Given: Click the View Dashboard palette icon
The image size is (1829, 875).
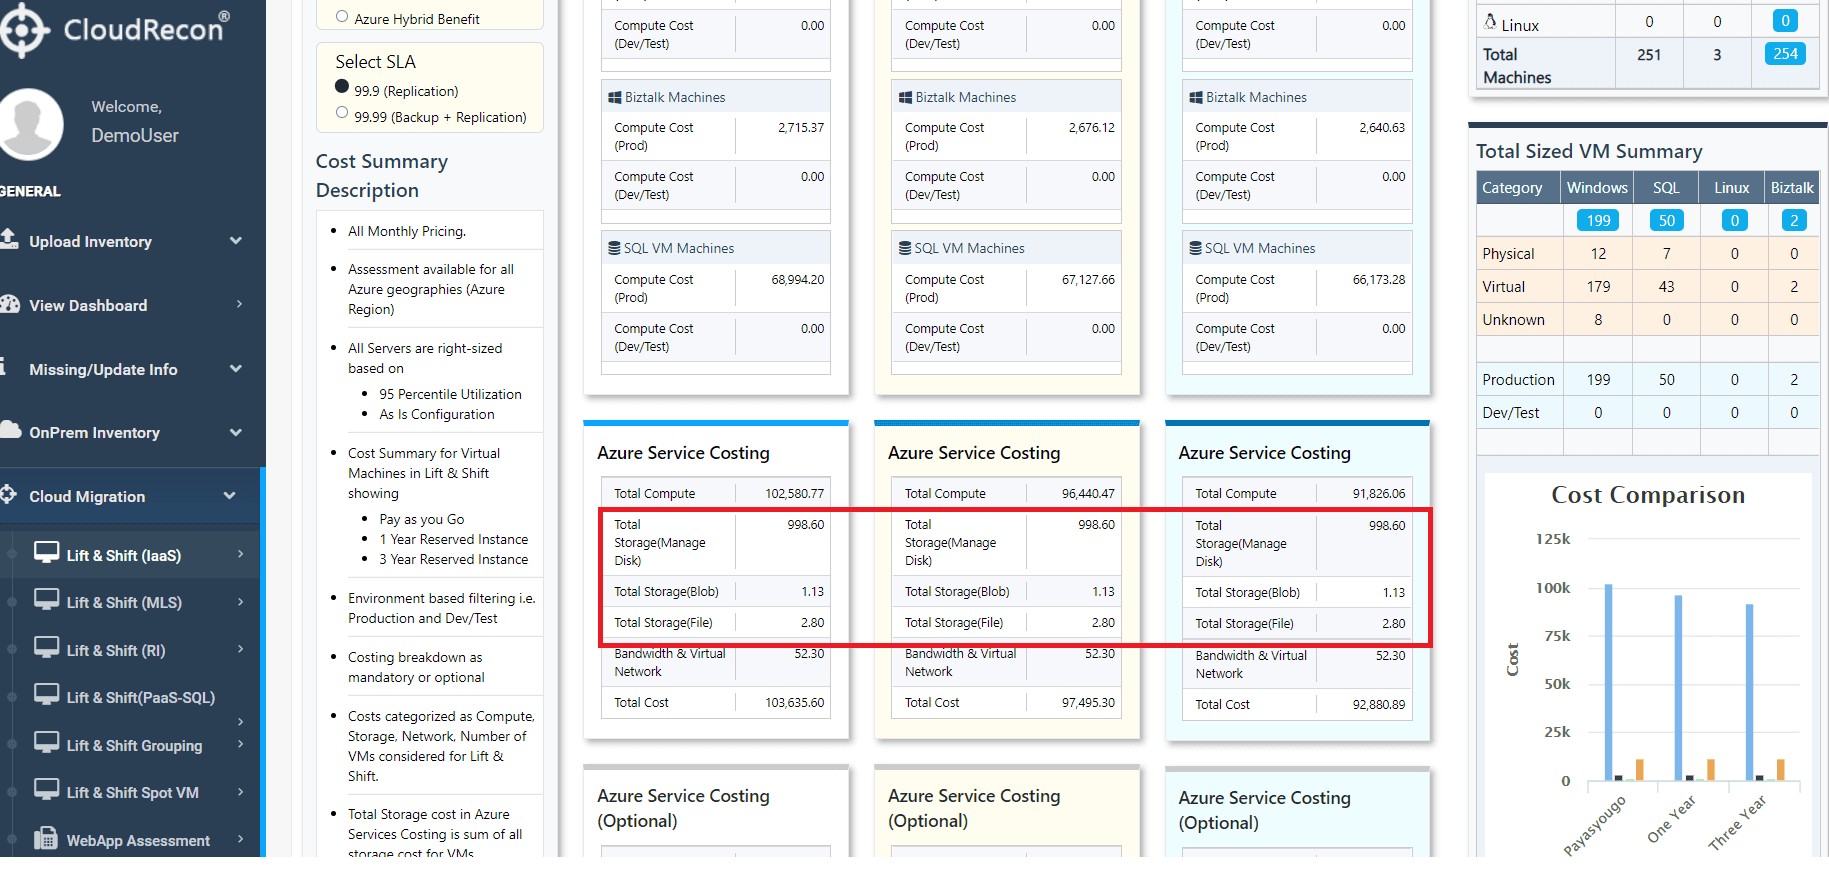Looking at the screenshot, I should [10, 304].
